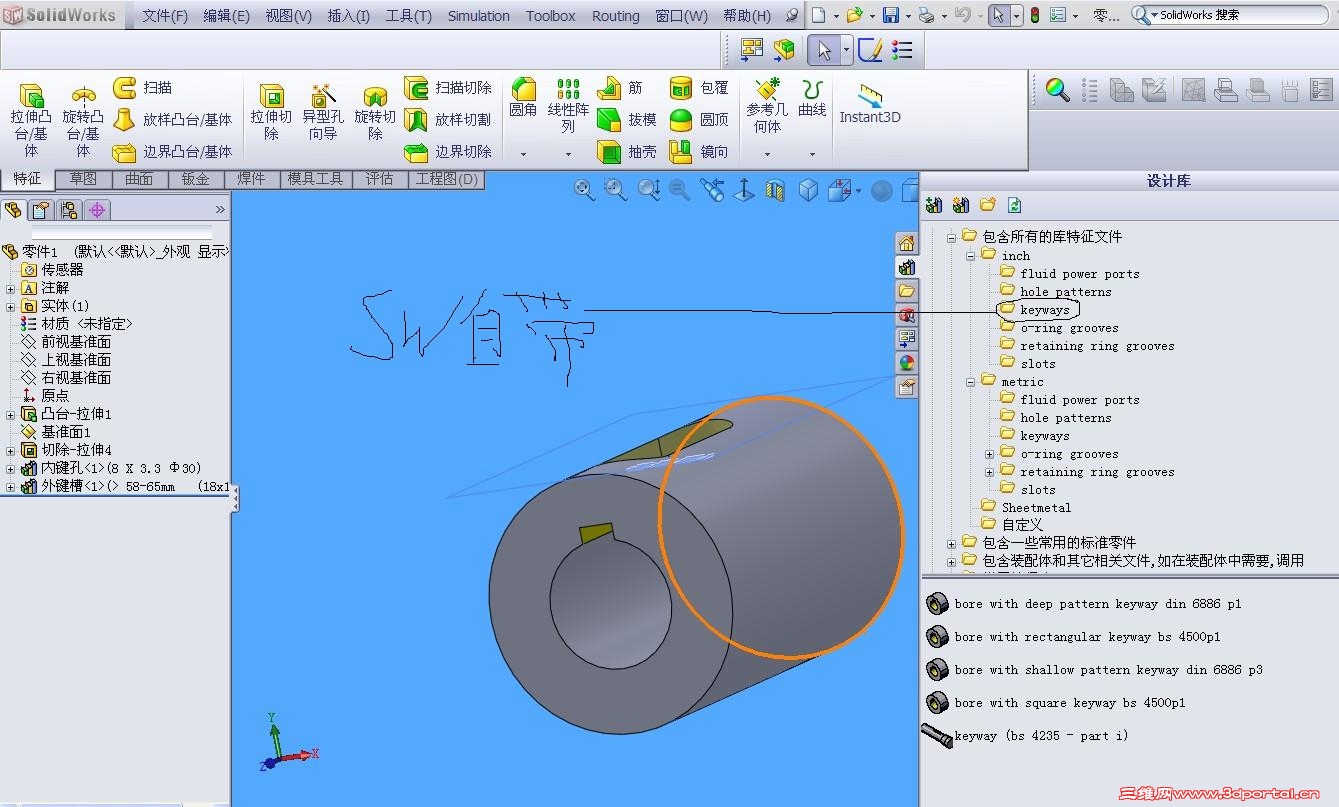The width and height of the screenshot is (1339, 807).
Task: Click the 边界切除 (Boundary Cut) button
Action: pyautogui.click(x=448, y=152)
